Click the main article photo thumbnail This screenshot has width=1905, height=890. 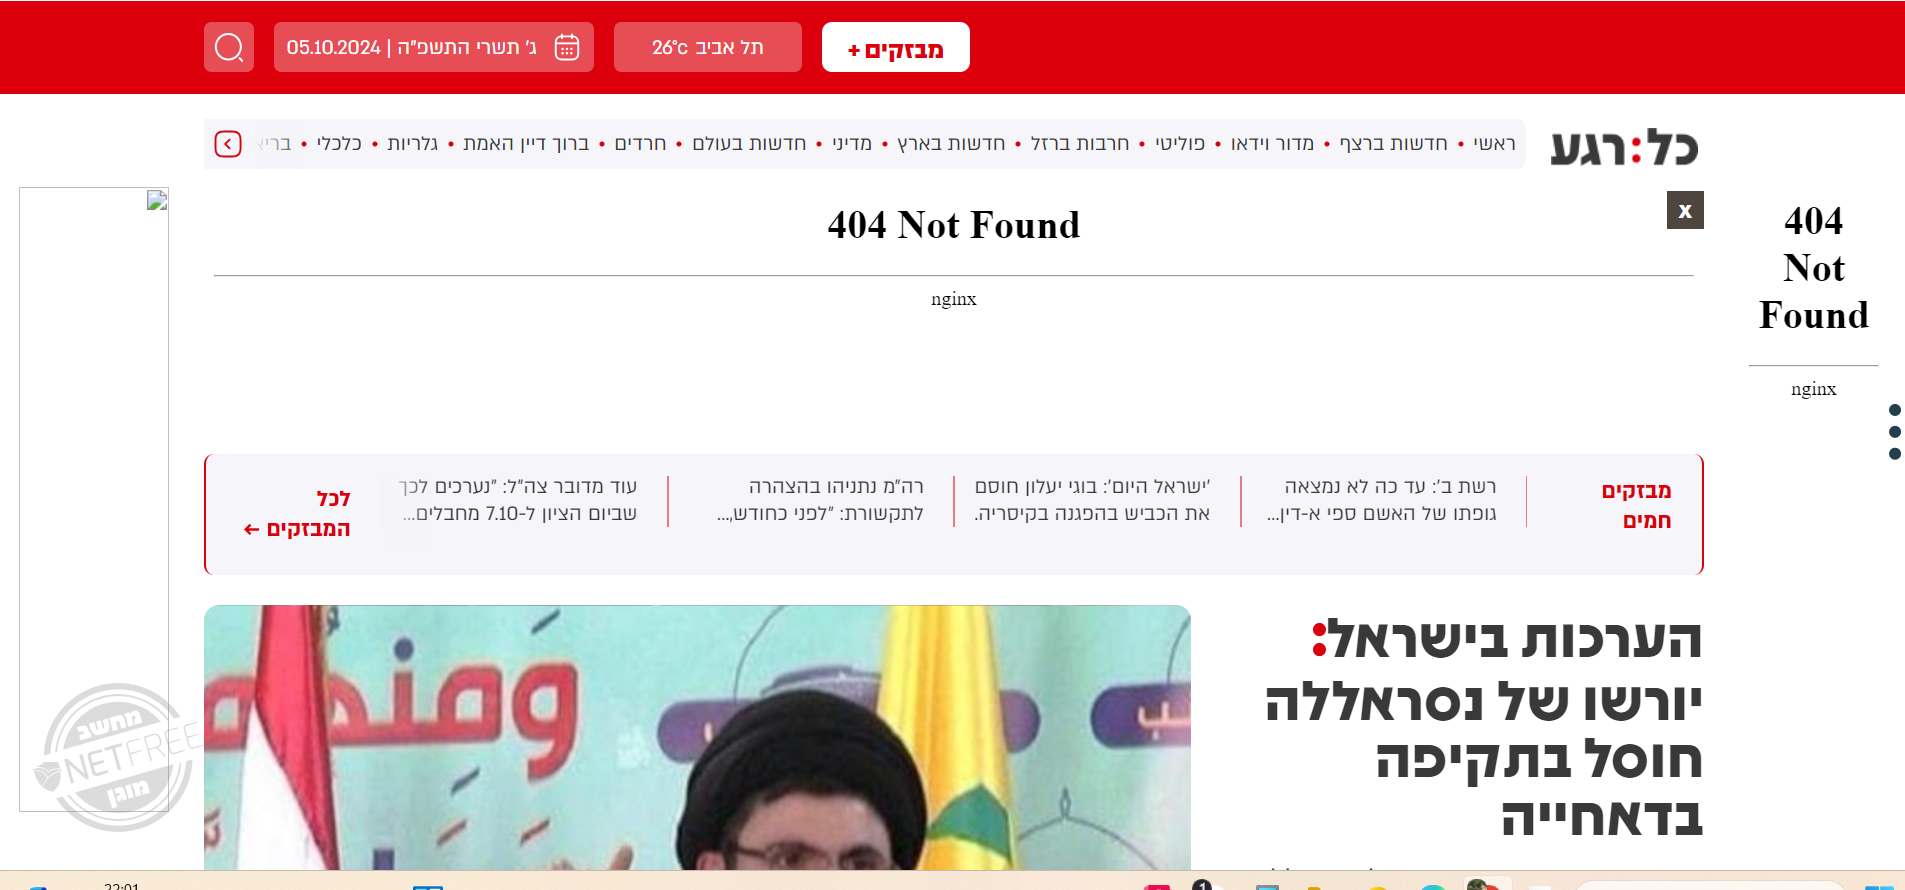click(x=697, y=737)
